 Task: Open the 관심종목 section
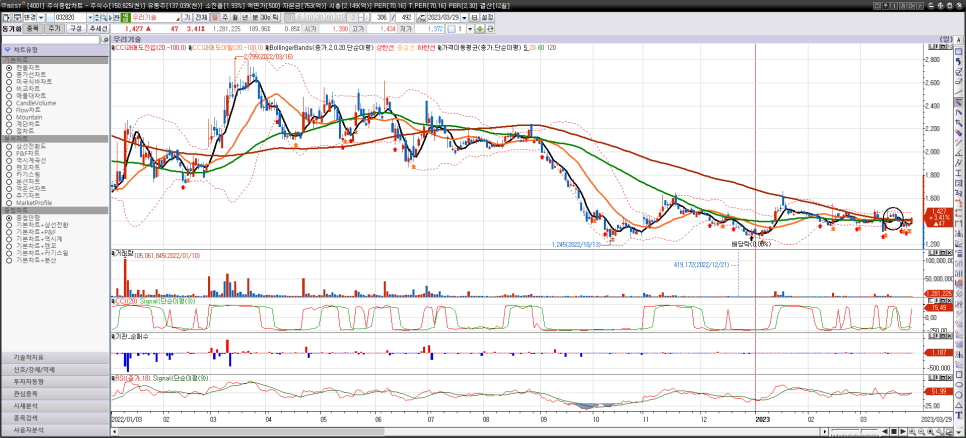pos(55,394)
